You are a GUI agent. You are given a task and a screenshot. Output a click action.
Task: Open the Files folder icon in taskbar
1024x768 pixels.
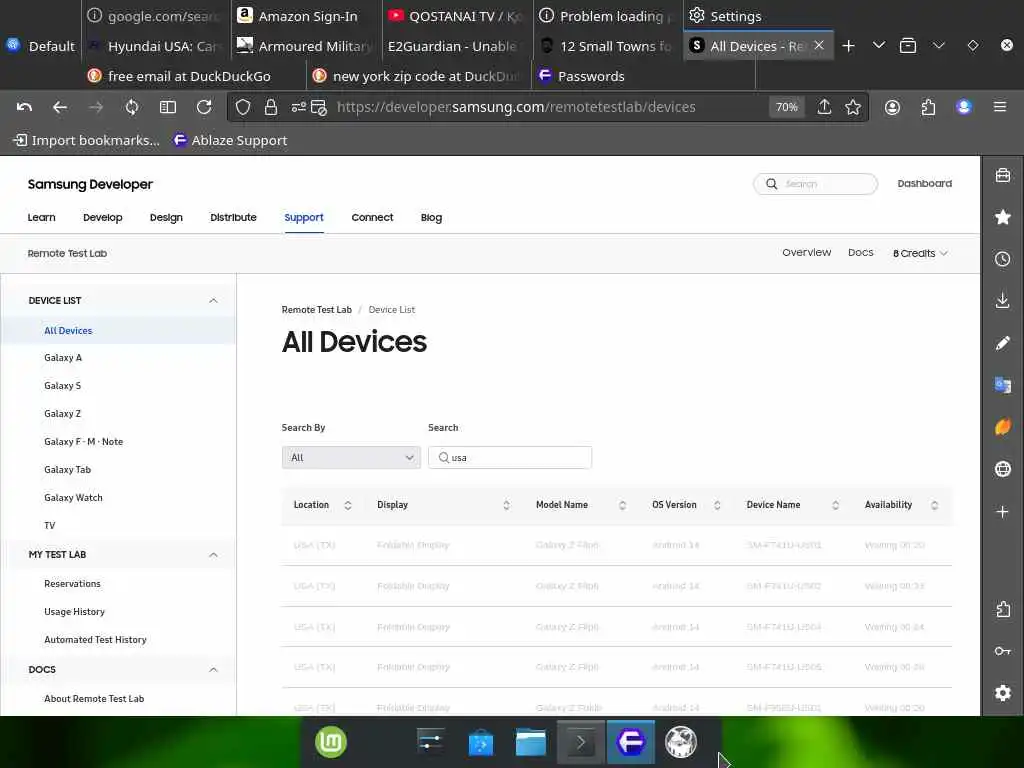(x=530, y=742)
